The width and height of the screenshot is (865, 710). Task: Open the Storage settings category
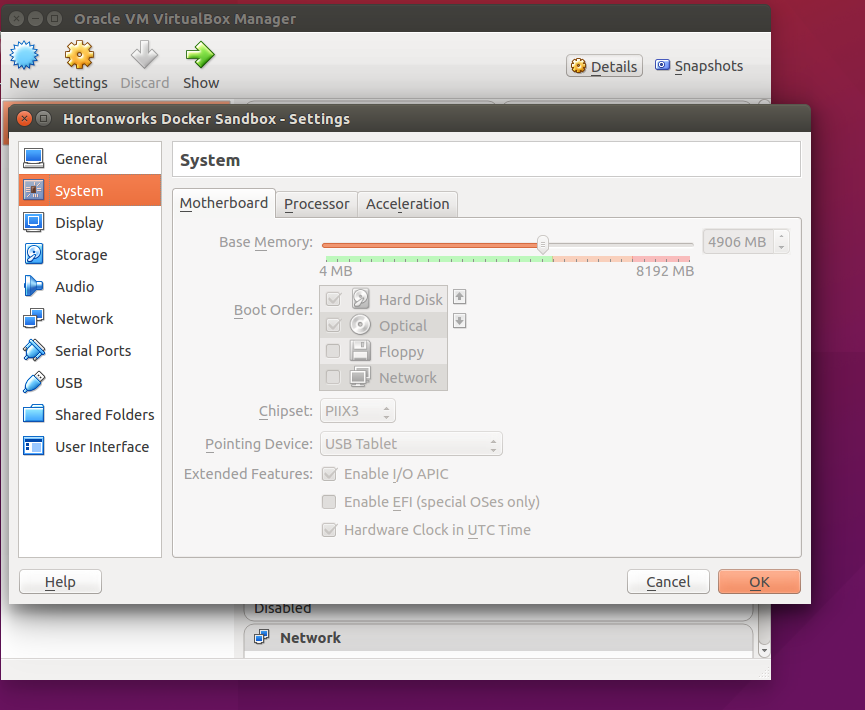[90, 255]
